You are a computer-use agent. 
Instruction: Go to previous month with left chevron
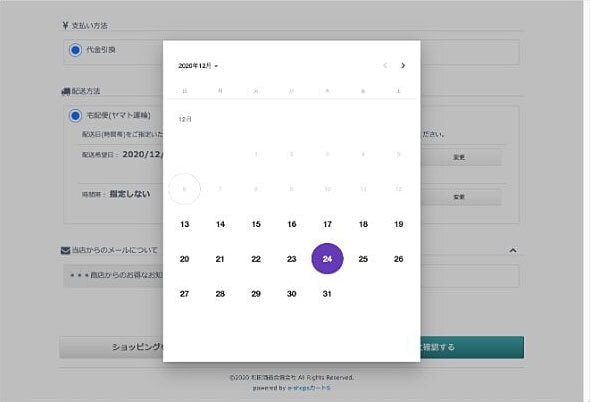[385, 65]
